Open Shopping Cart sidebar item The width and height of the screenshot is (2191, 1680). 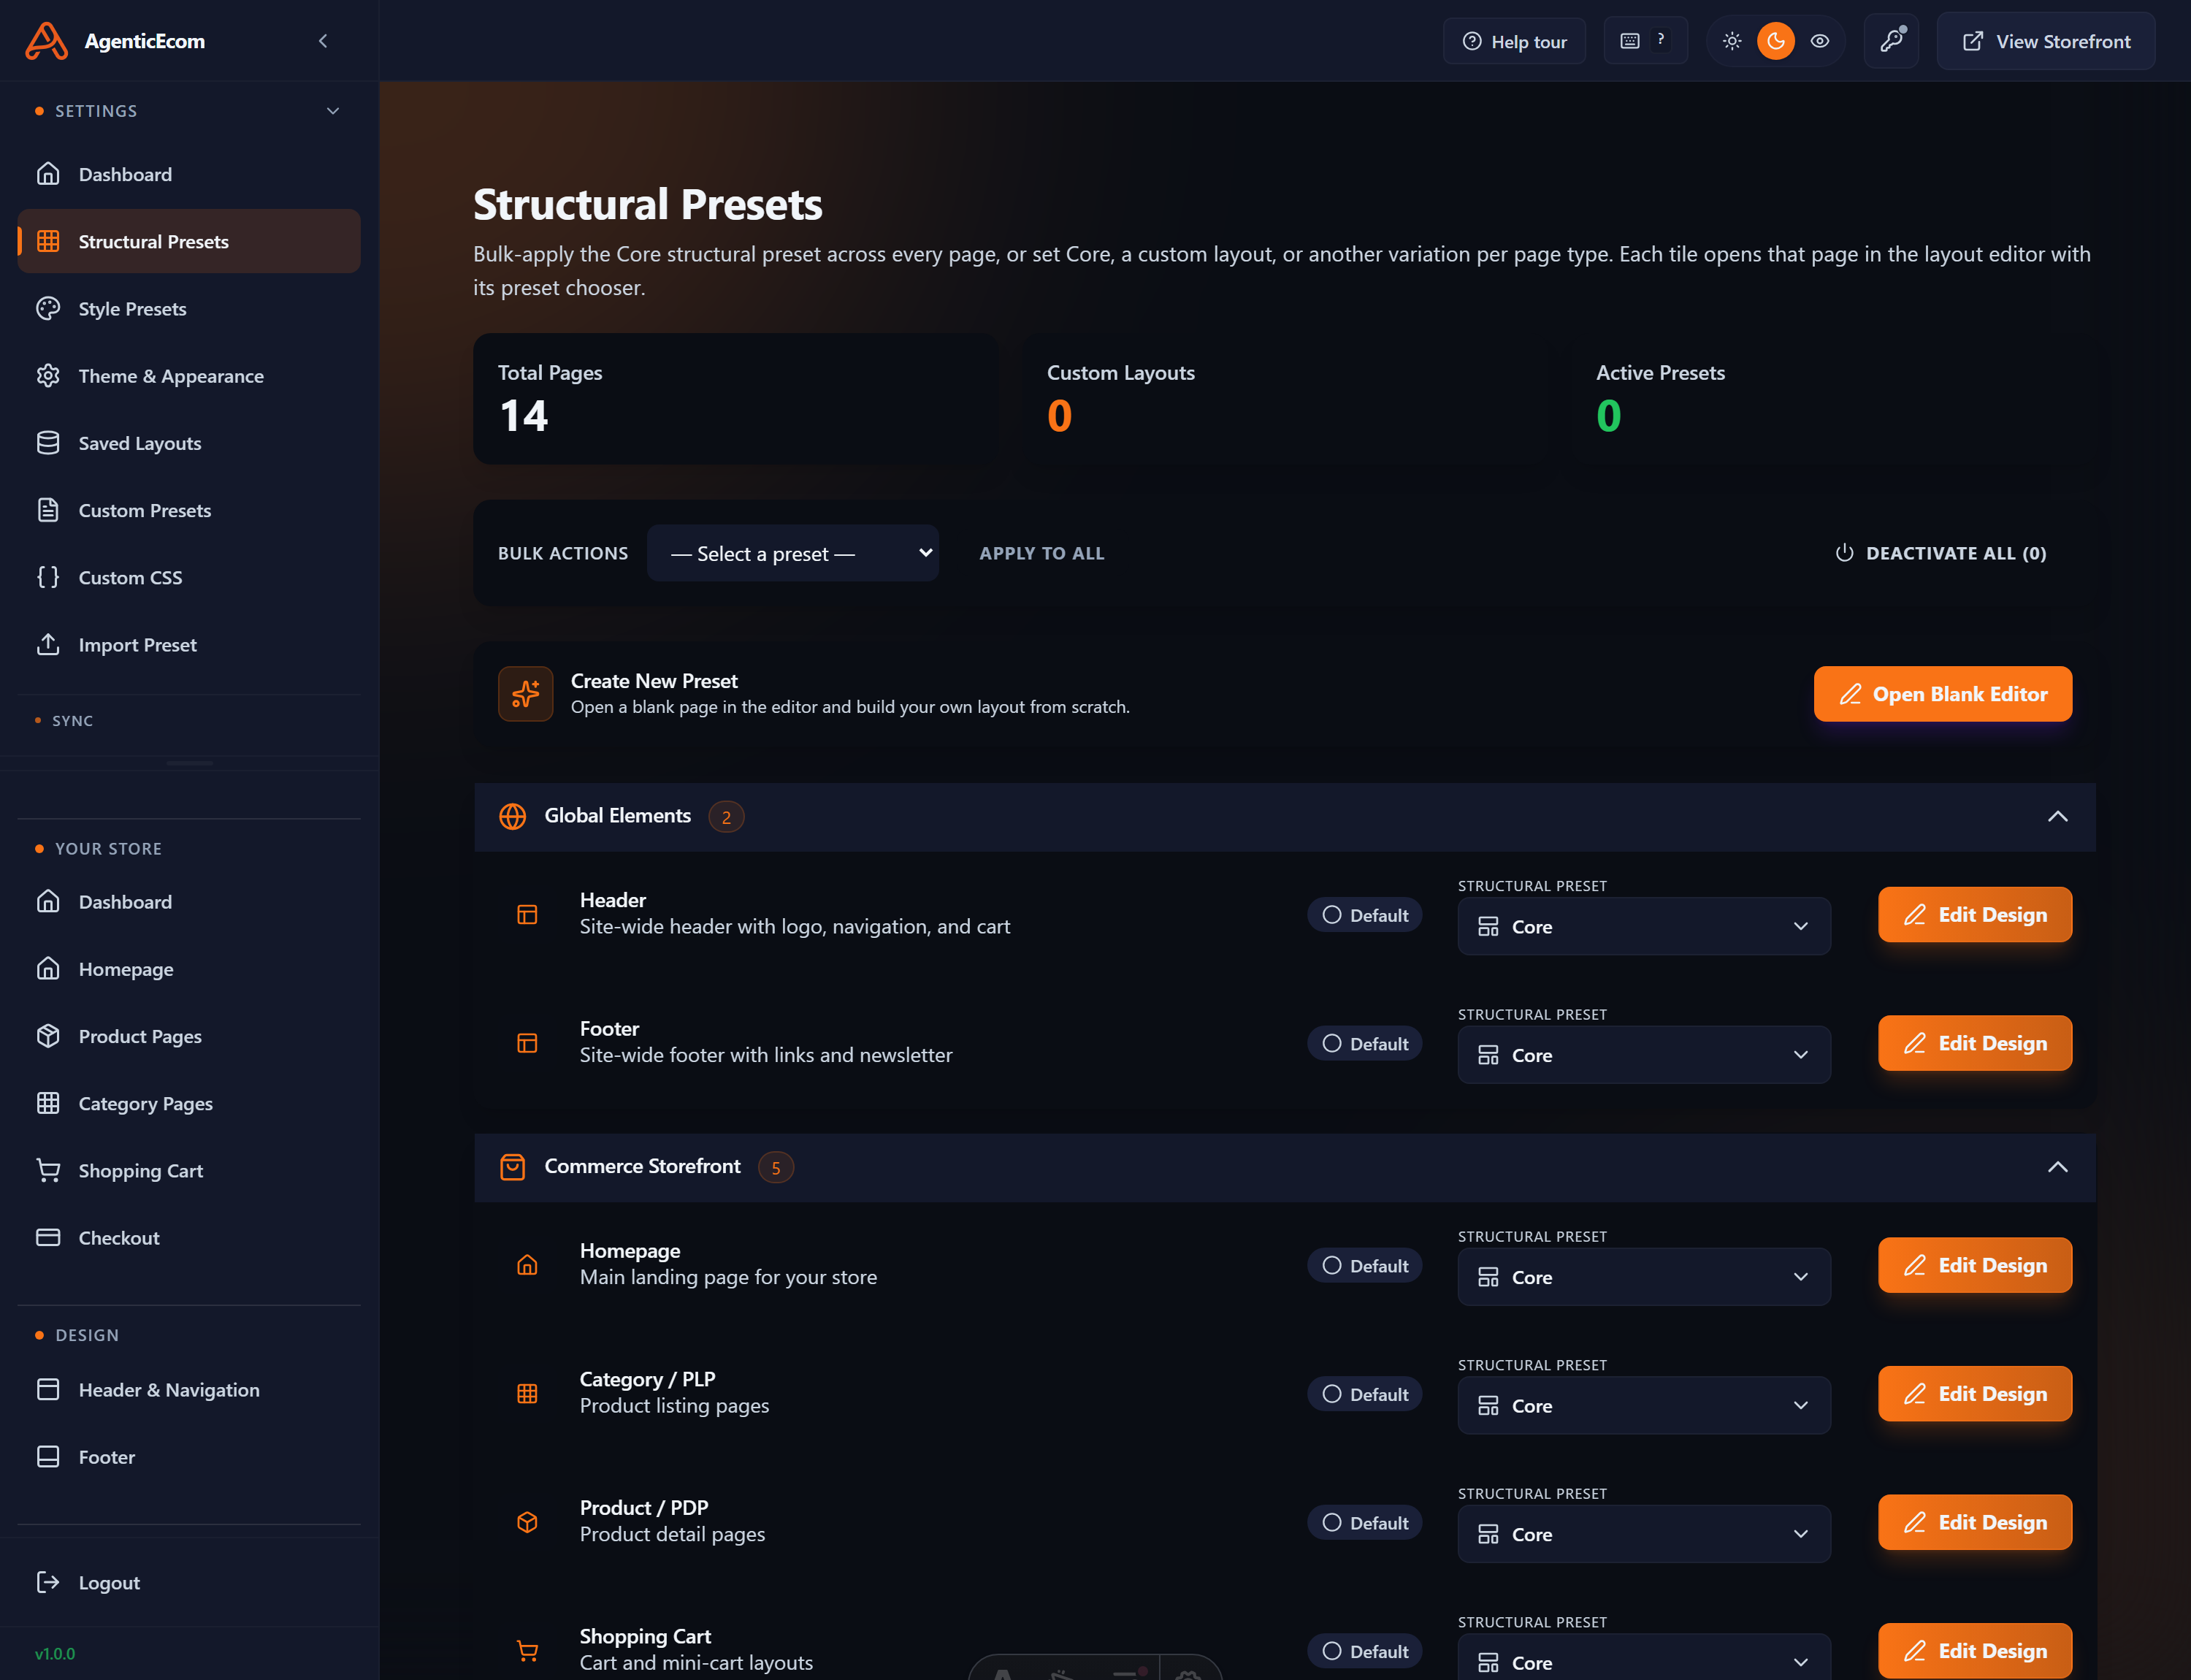pyautogui.click(x=189, y=1170)
